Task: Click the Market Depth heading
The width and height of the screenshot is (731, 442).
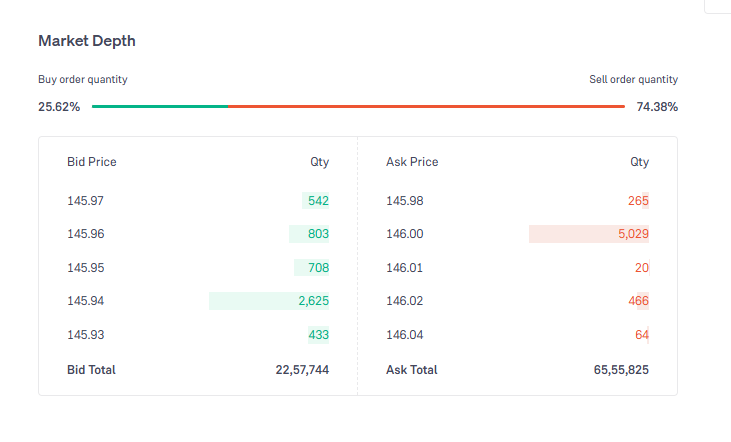Action: coord(87,41)
